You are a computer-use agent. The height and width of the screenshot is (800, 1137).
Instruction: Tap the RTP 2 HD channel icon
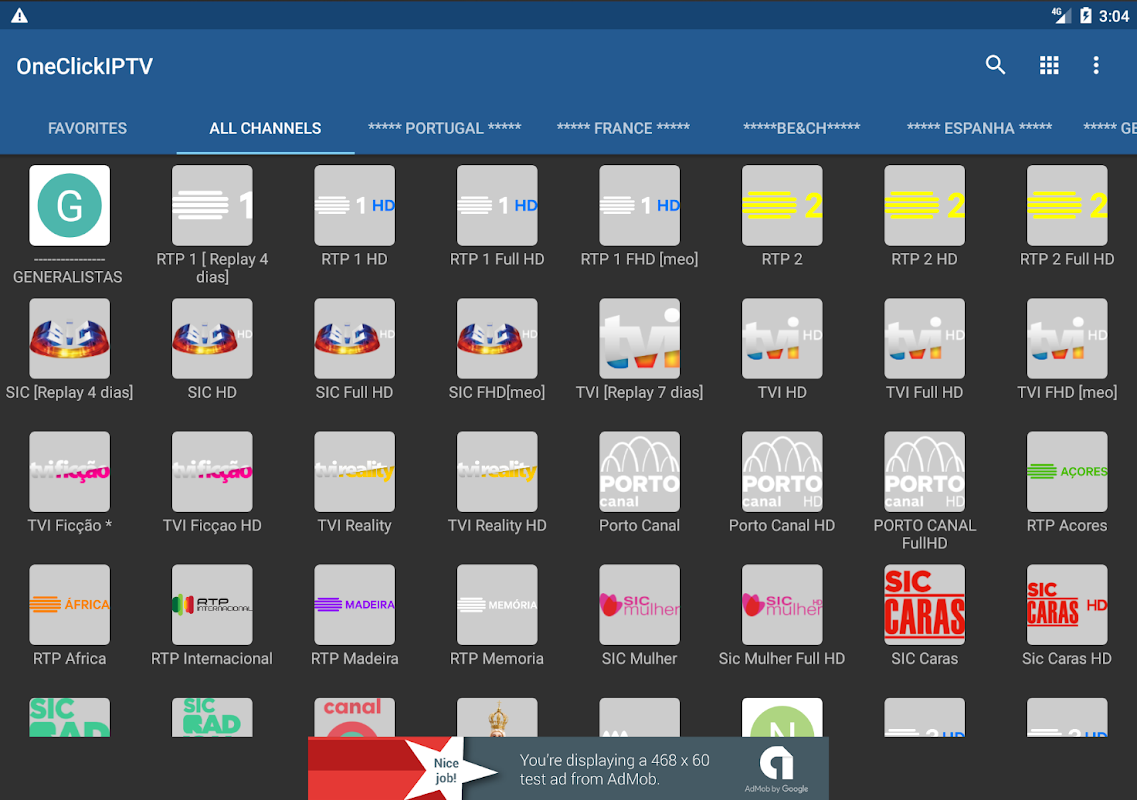tap(925, 205)
